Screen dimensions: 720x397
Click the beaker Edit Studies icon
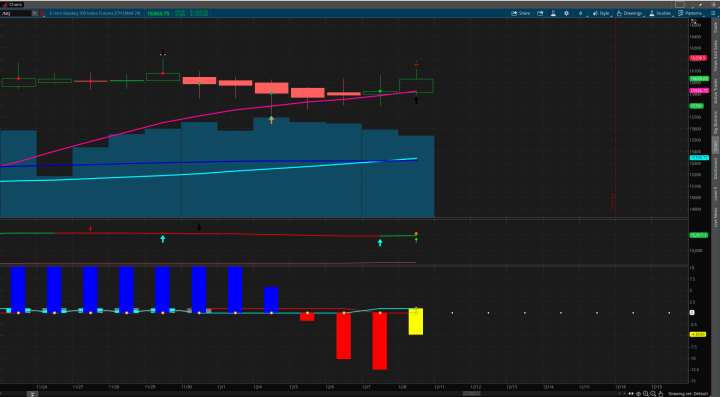click(553, 13)
